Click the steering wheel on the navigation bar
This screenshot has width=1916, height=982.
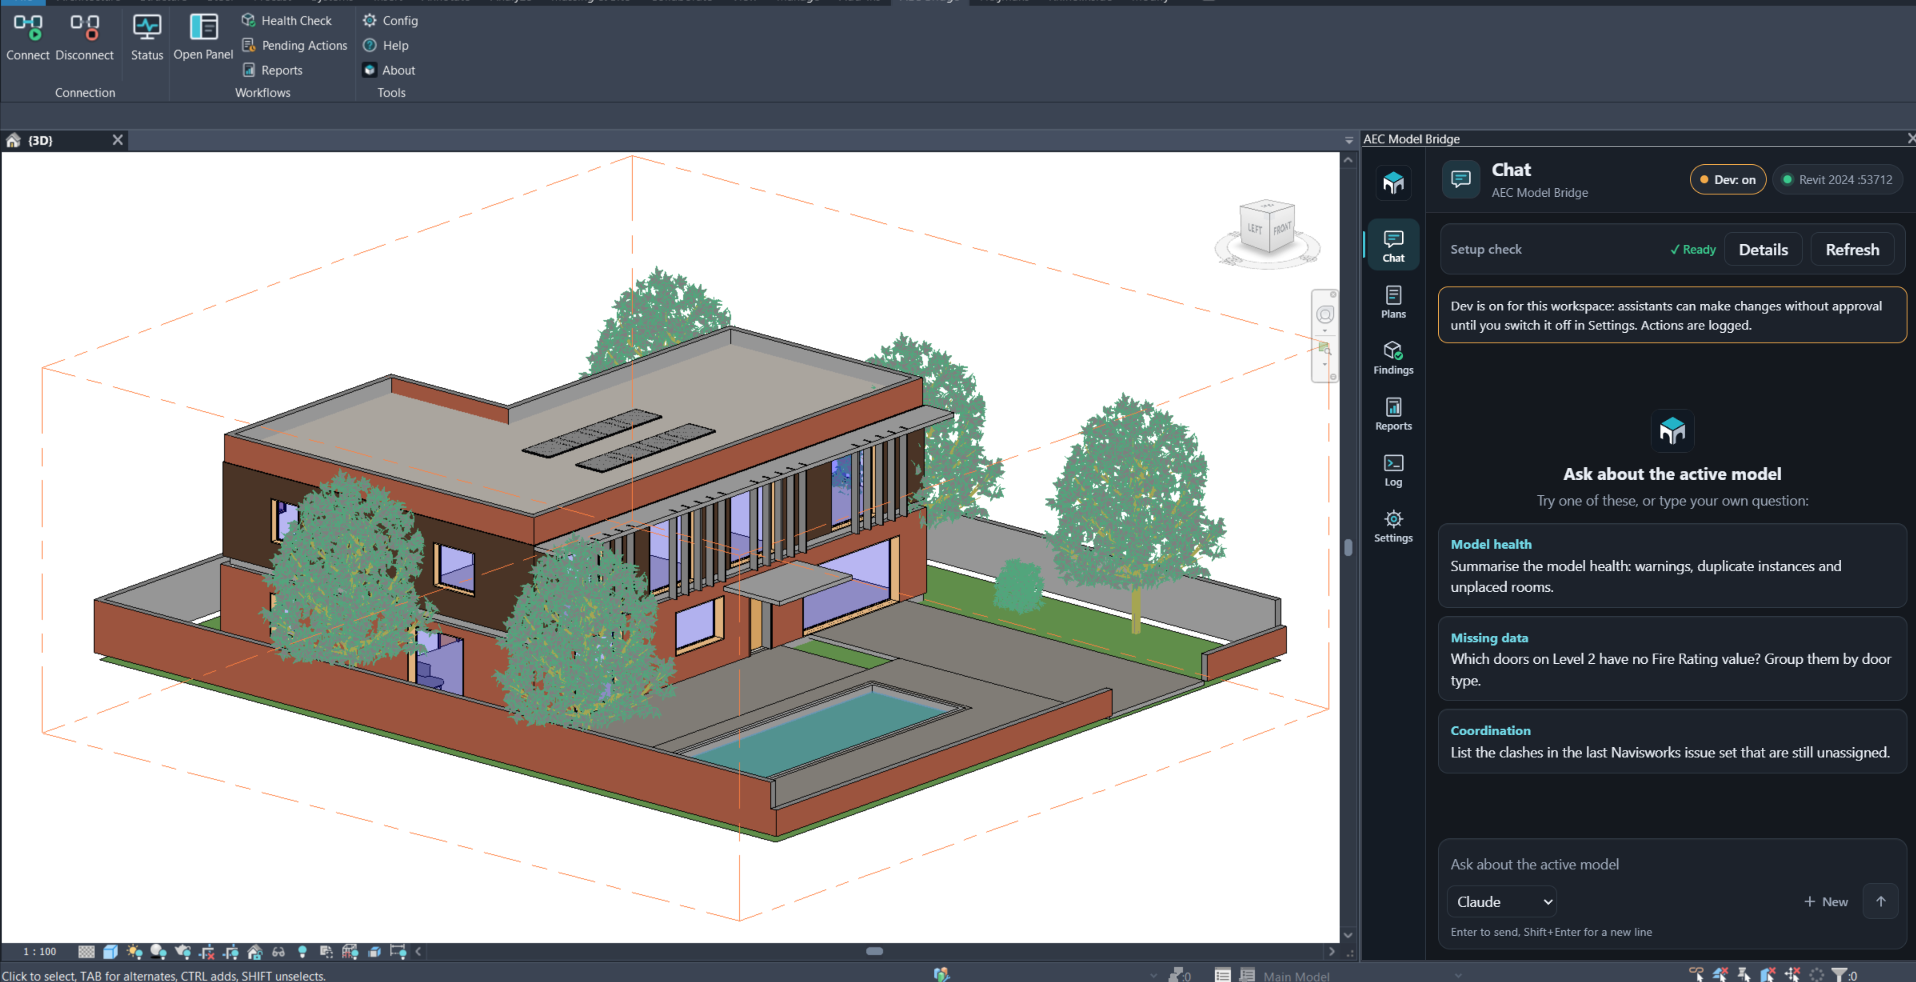click(x=1325, y=314)
